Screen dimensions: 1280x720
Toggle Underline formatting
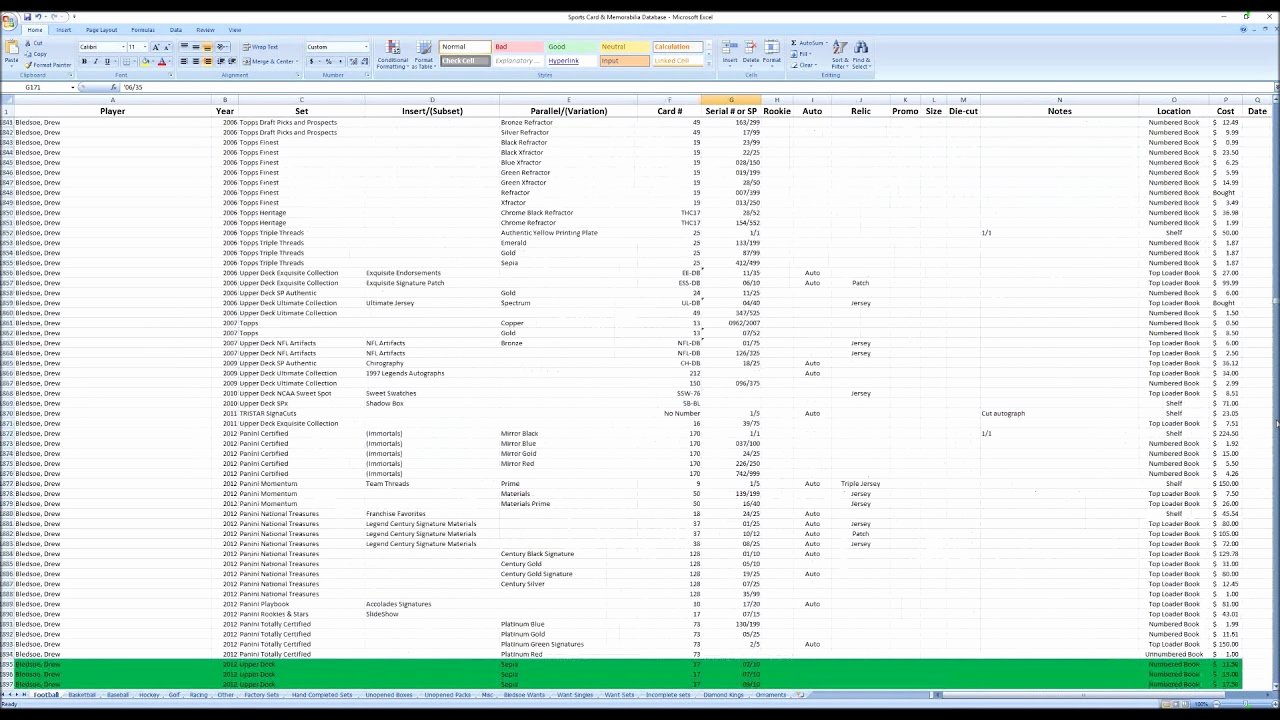coord(107,62)
